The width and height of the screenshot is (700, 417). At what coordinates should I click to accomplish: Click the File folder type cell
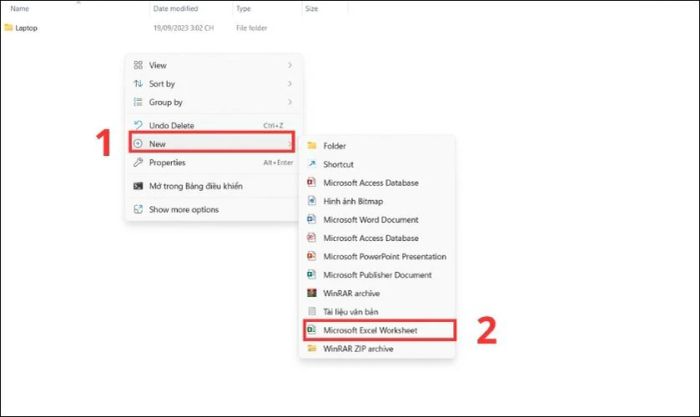pyautogui.click(x=251, y=28)
